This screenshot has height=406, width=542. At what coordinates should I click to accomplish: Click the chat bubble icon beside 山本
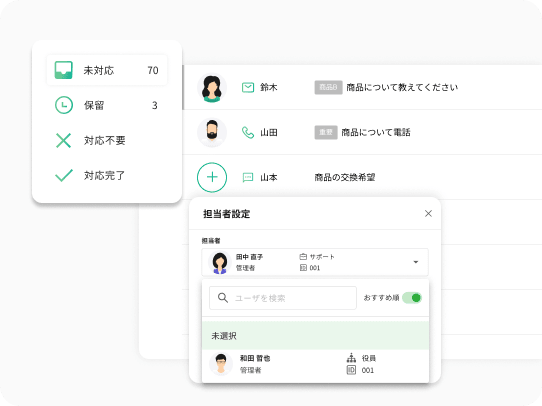click(248, 178)
